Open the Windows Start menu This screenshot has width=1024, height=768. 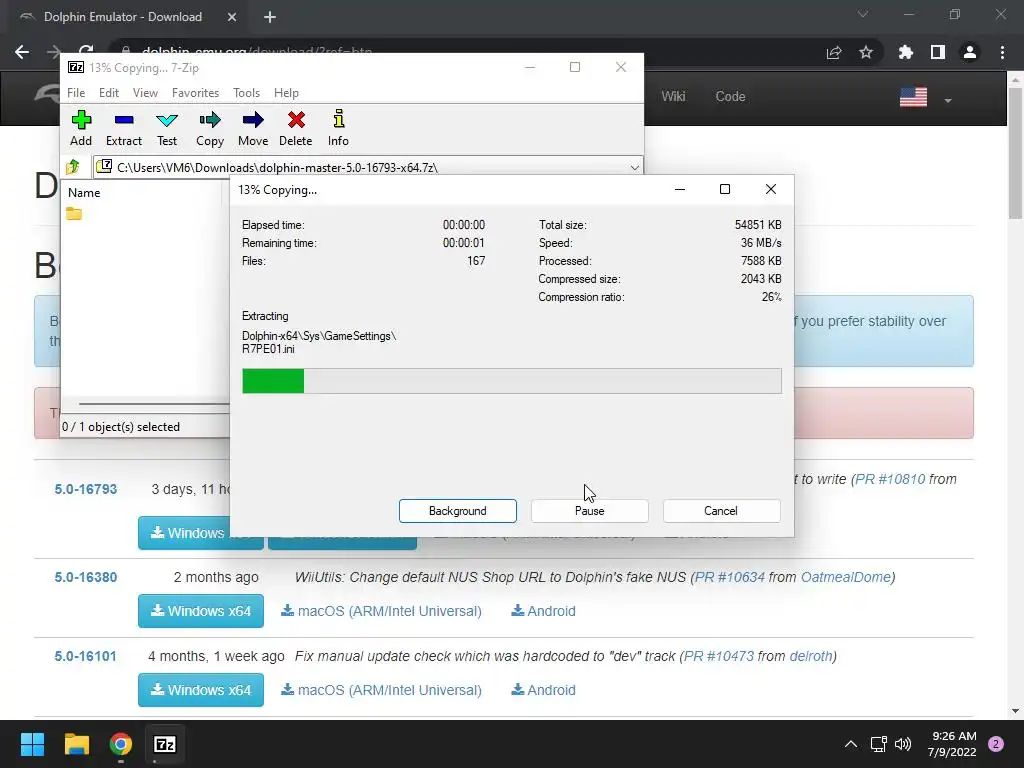click(x=32, y=744)
